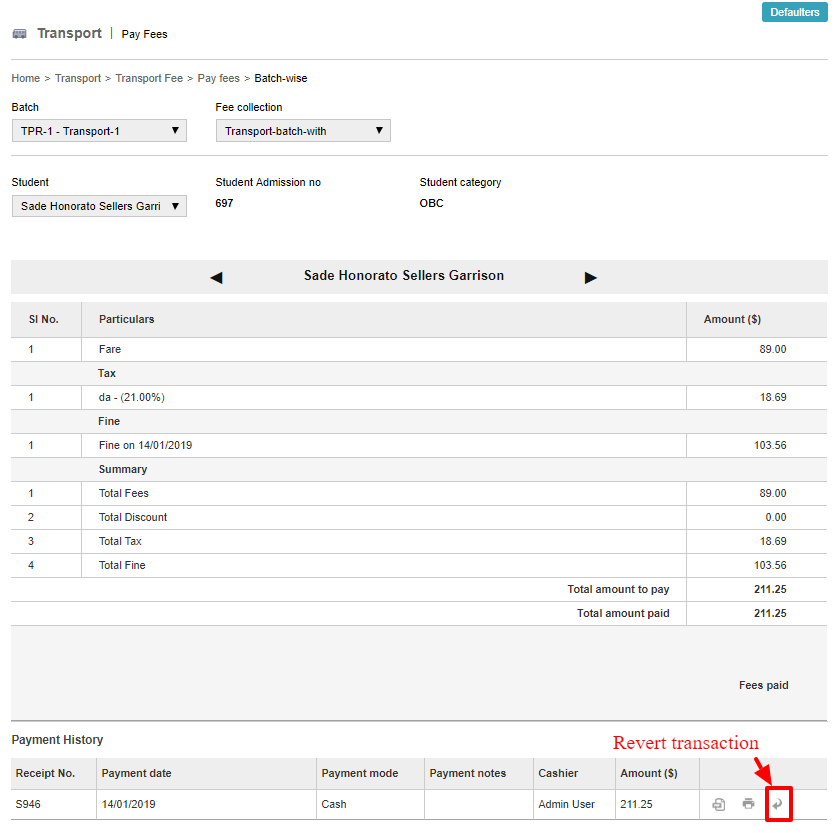Open Pay fees breadcrumb link
838x833 pixels.
[x=219, y=78]
